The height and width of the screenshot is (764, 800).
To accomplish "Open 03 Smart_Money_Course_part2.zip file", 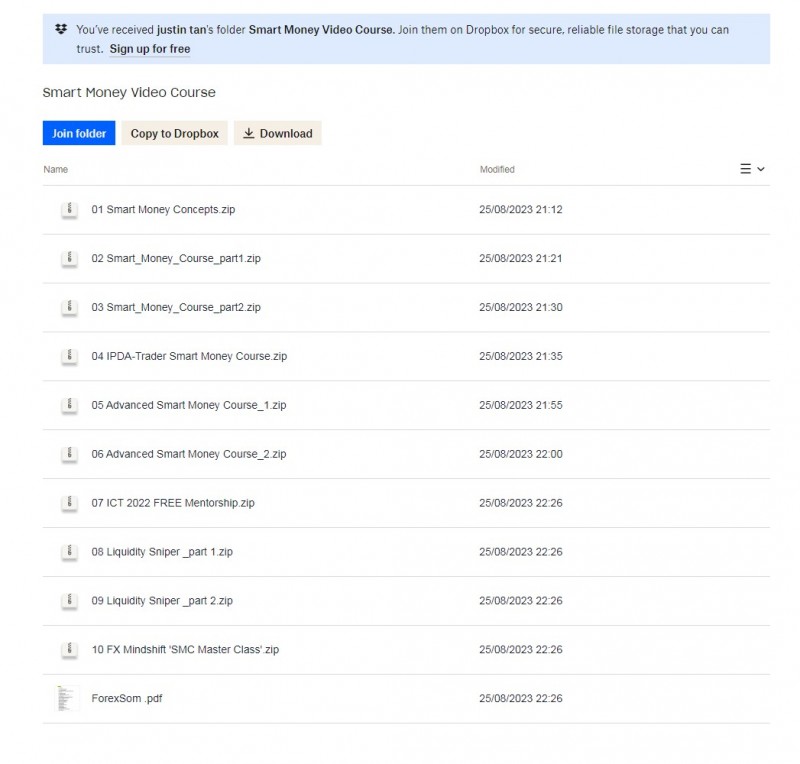I will click(176, 307).
